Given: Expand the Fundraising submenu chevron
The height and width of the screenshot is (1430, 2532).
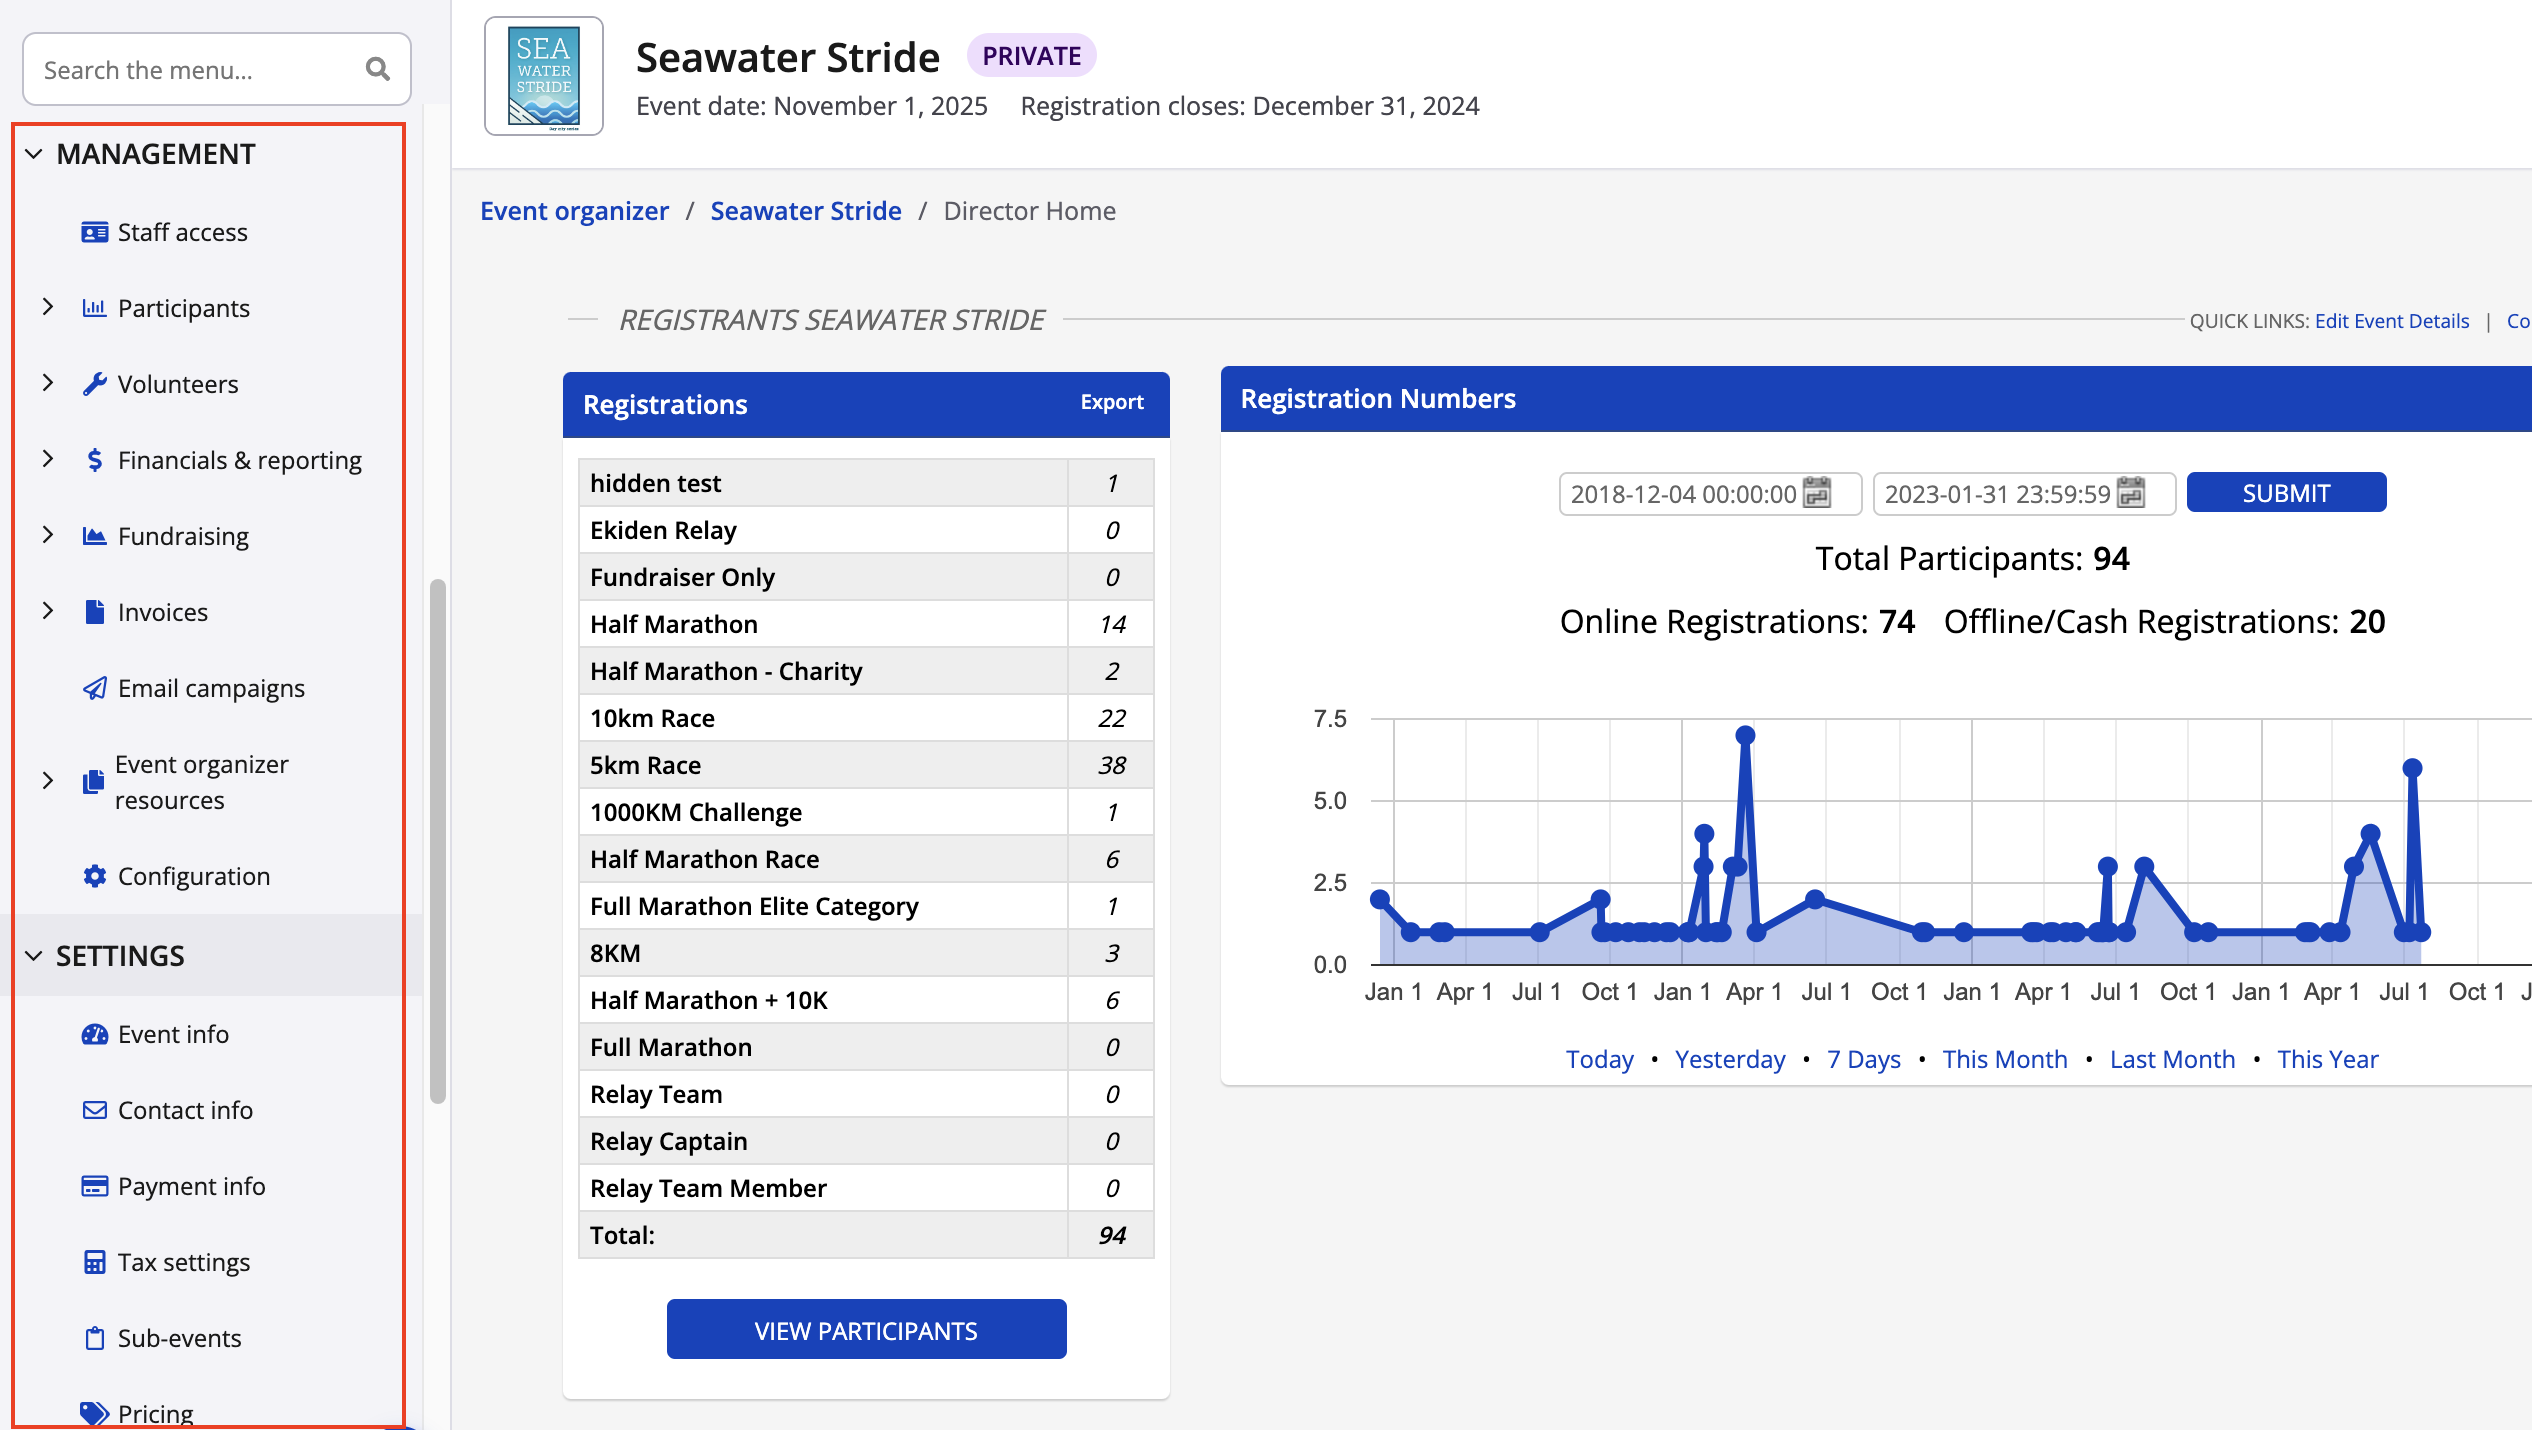Looking at the screenshot, I should (x=47, y=535).
